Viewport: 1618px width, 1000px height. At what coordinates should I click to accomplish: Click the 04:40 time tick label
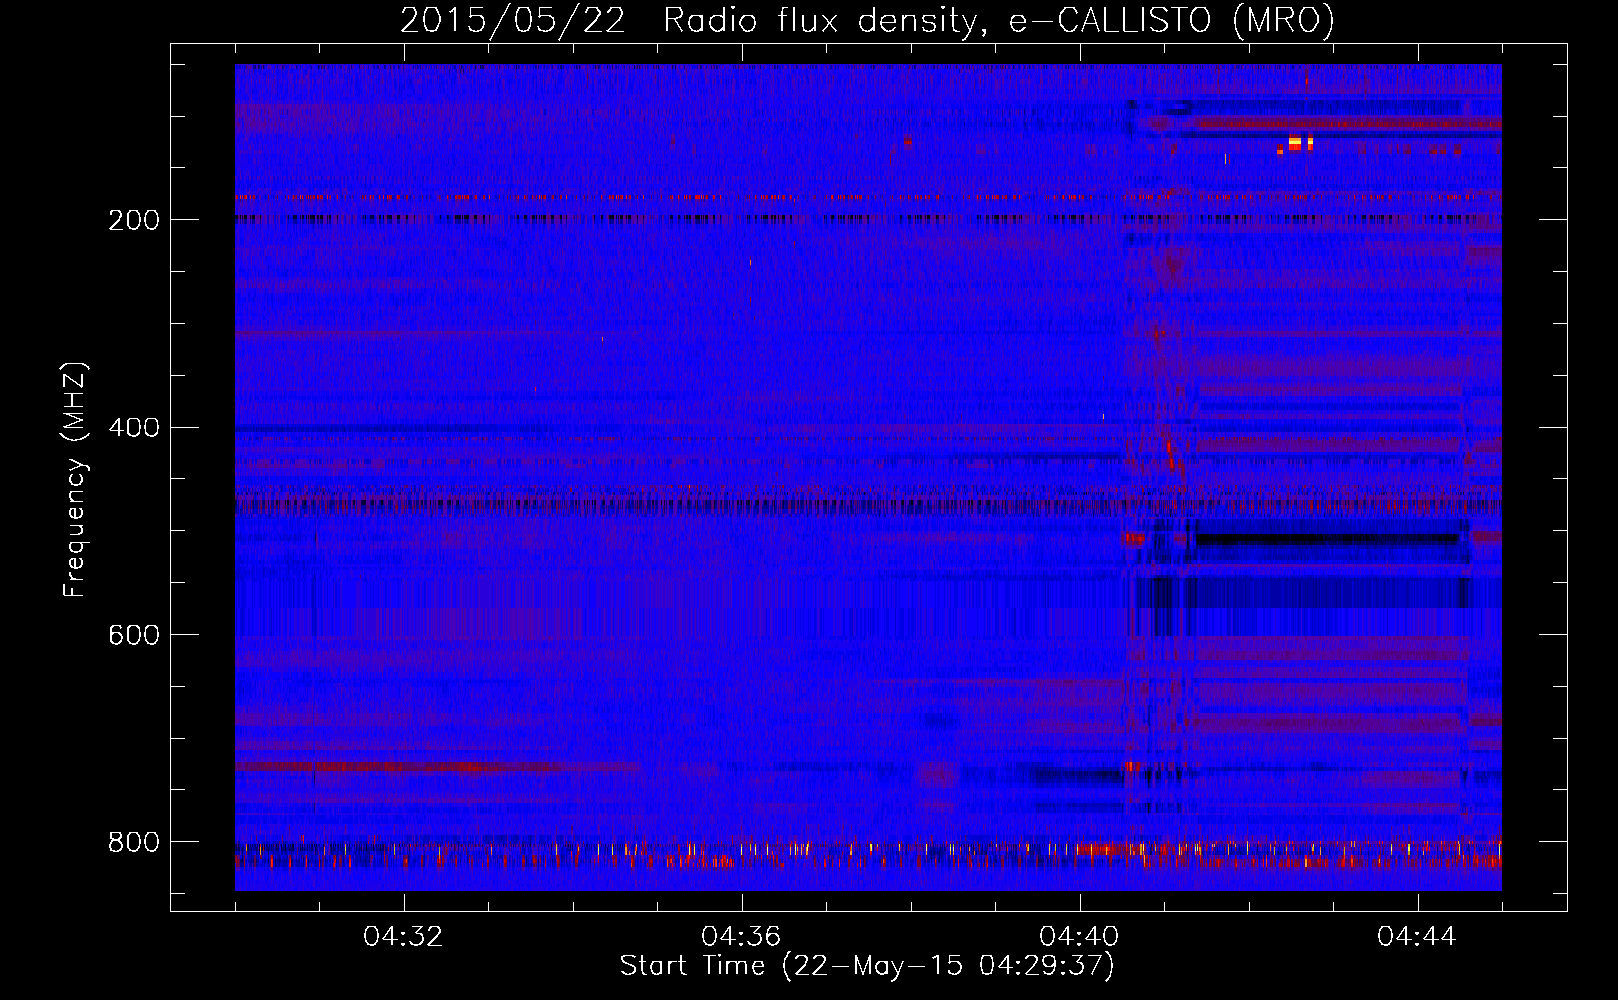tap(1079, 937)
